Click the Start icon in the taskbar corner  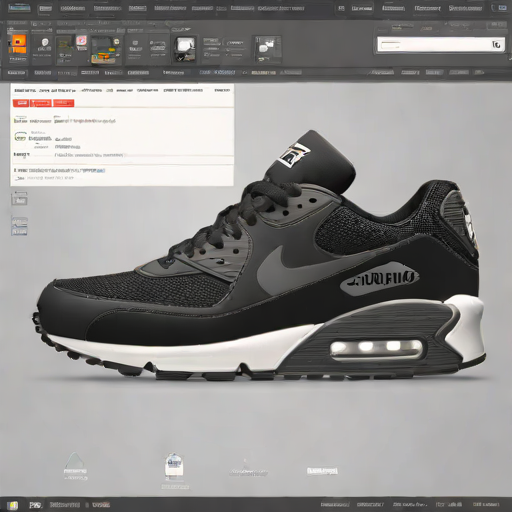(13, 505)
